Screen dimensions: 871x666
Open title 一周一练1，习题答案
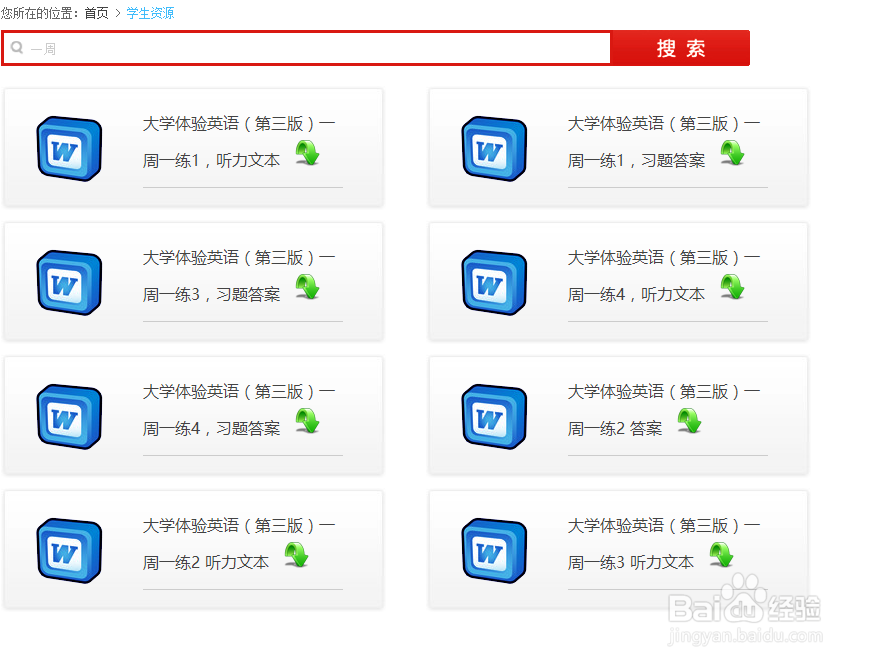point(664,142)
